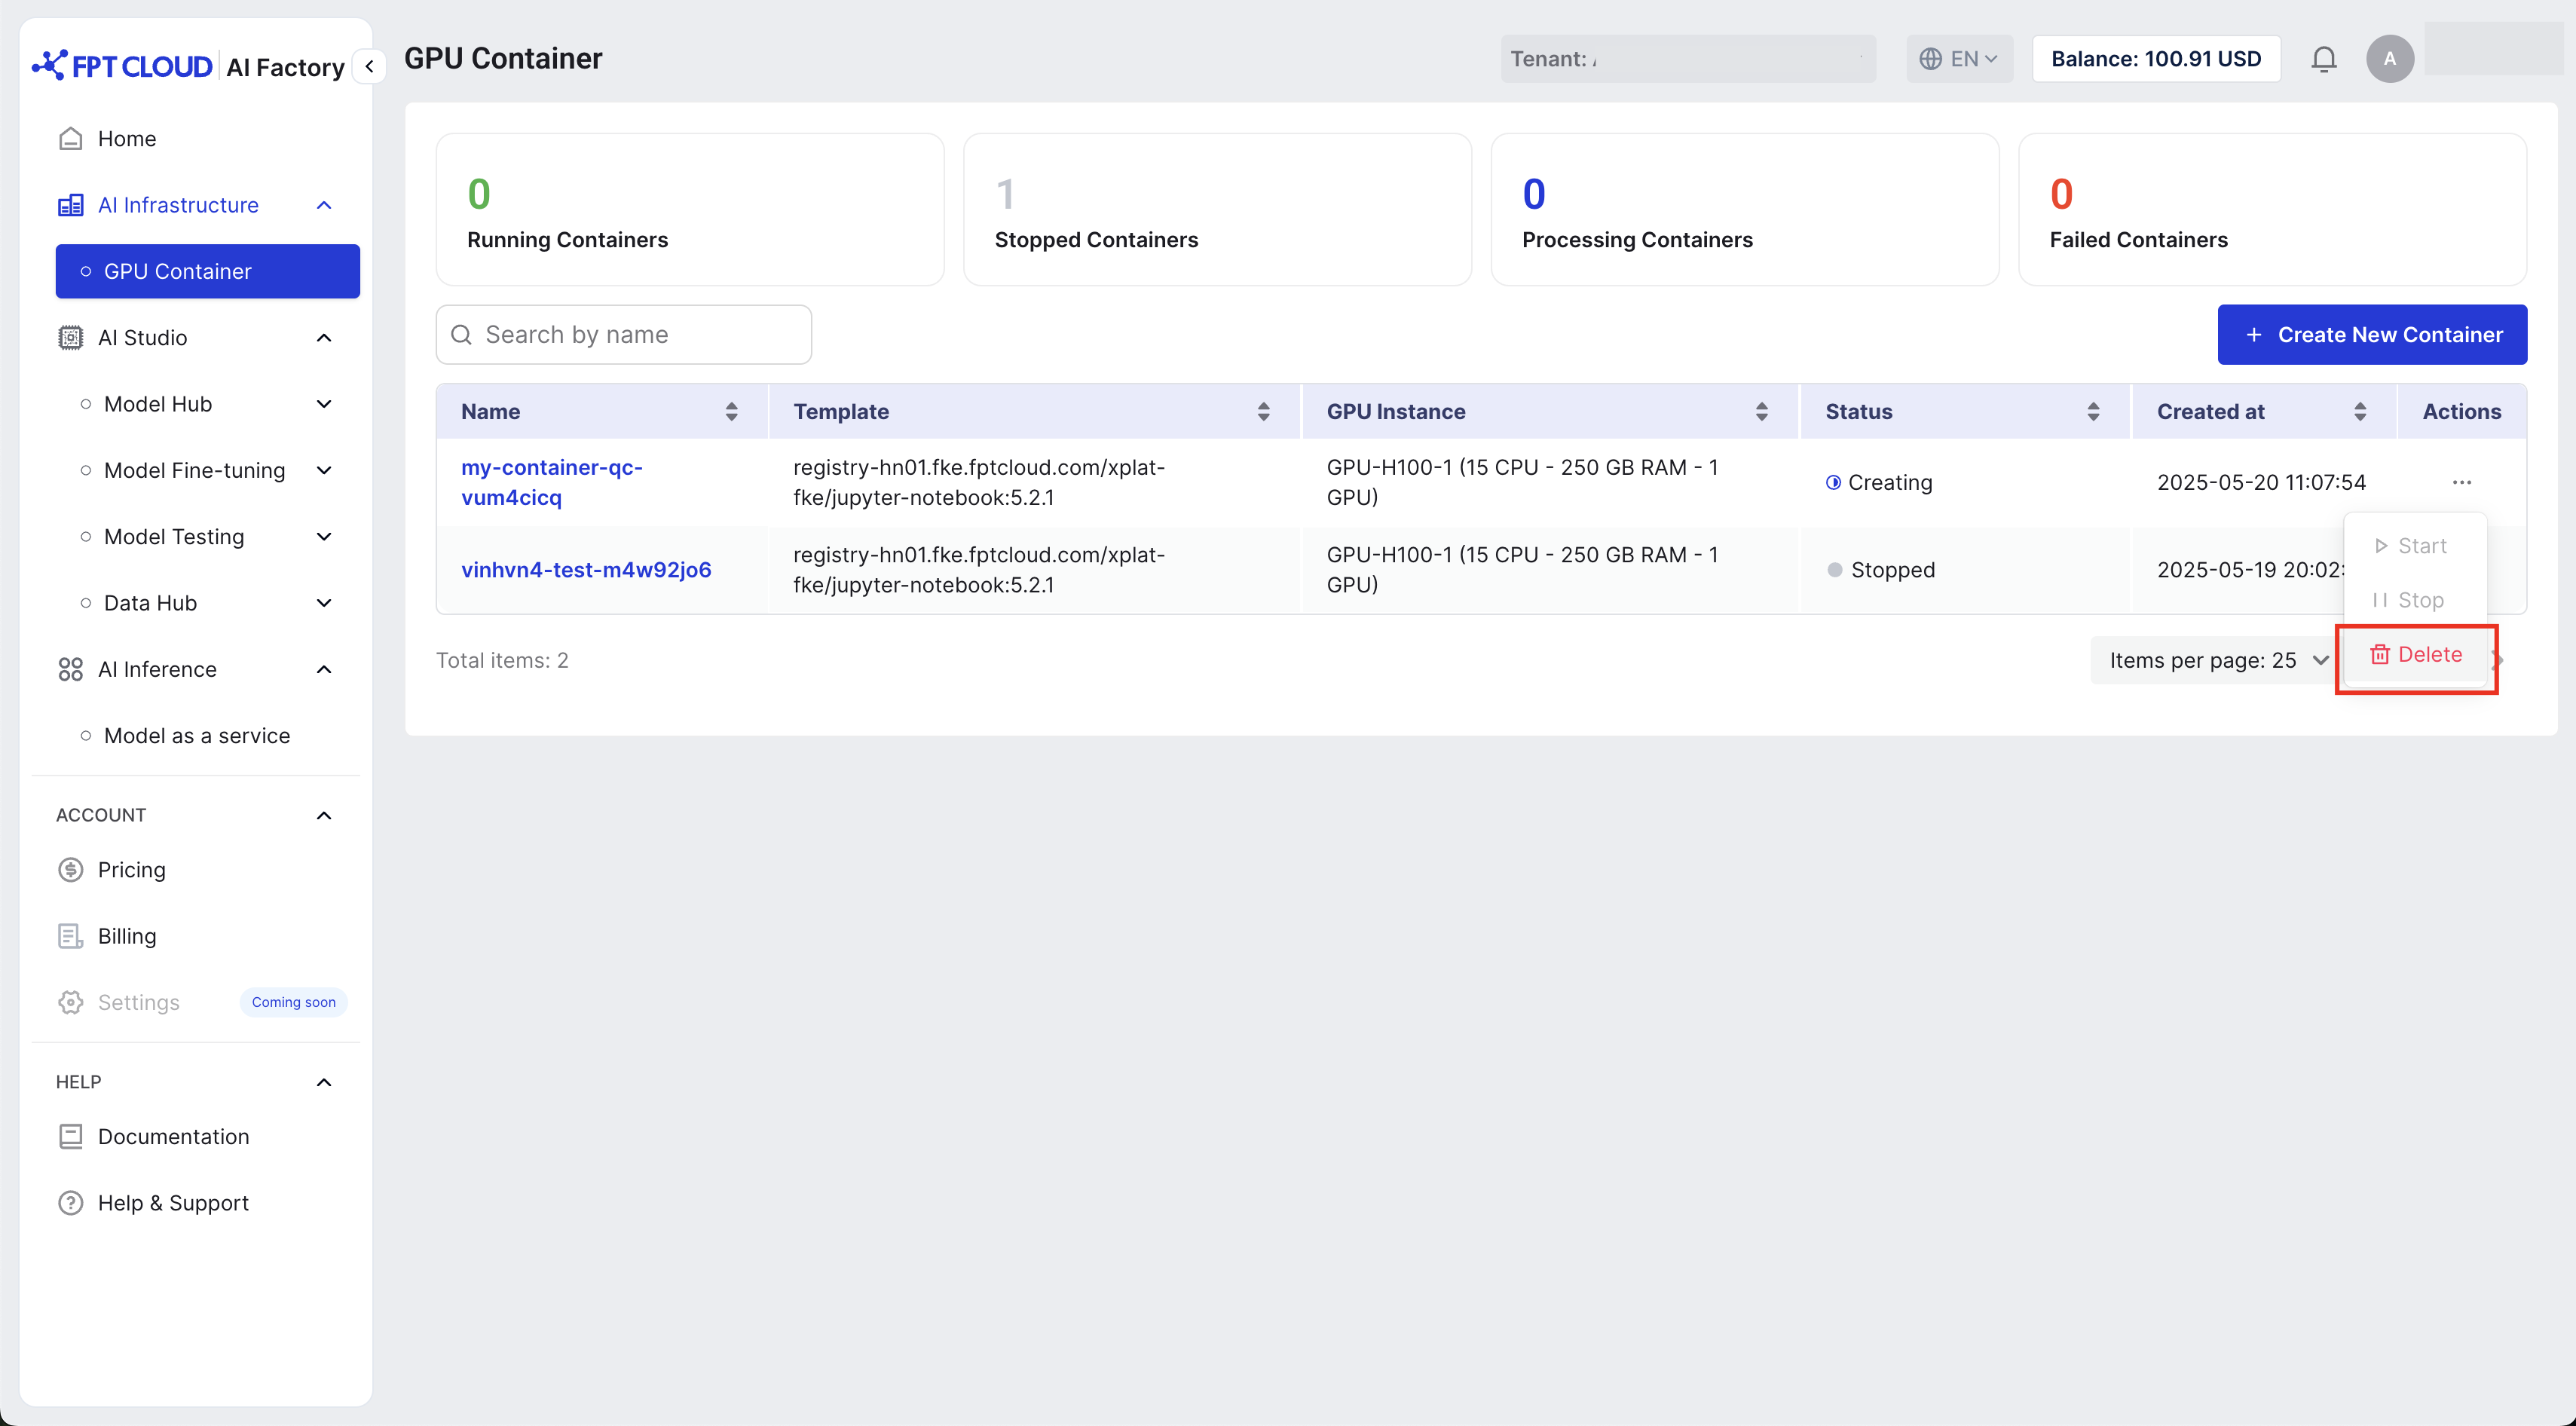Open the vinhvn4-test-m4w92jo6 container link
2576x1426 pixels.
586,569
